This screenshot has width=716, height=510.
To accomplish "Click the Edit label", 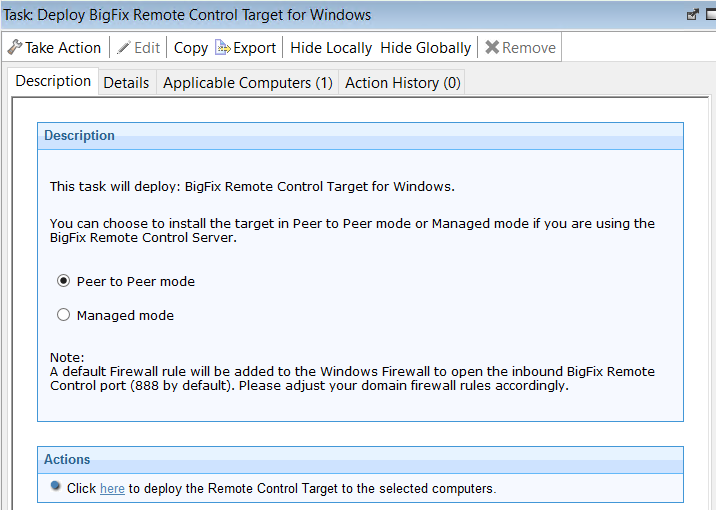I will [147, 47].
